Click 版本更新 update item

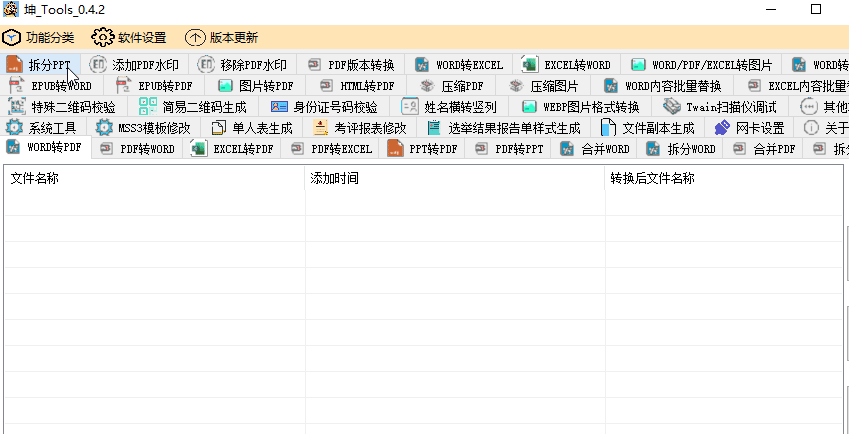tap(221, 38)
